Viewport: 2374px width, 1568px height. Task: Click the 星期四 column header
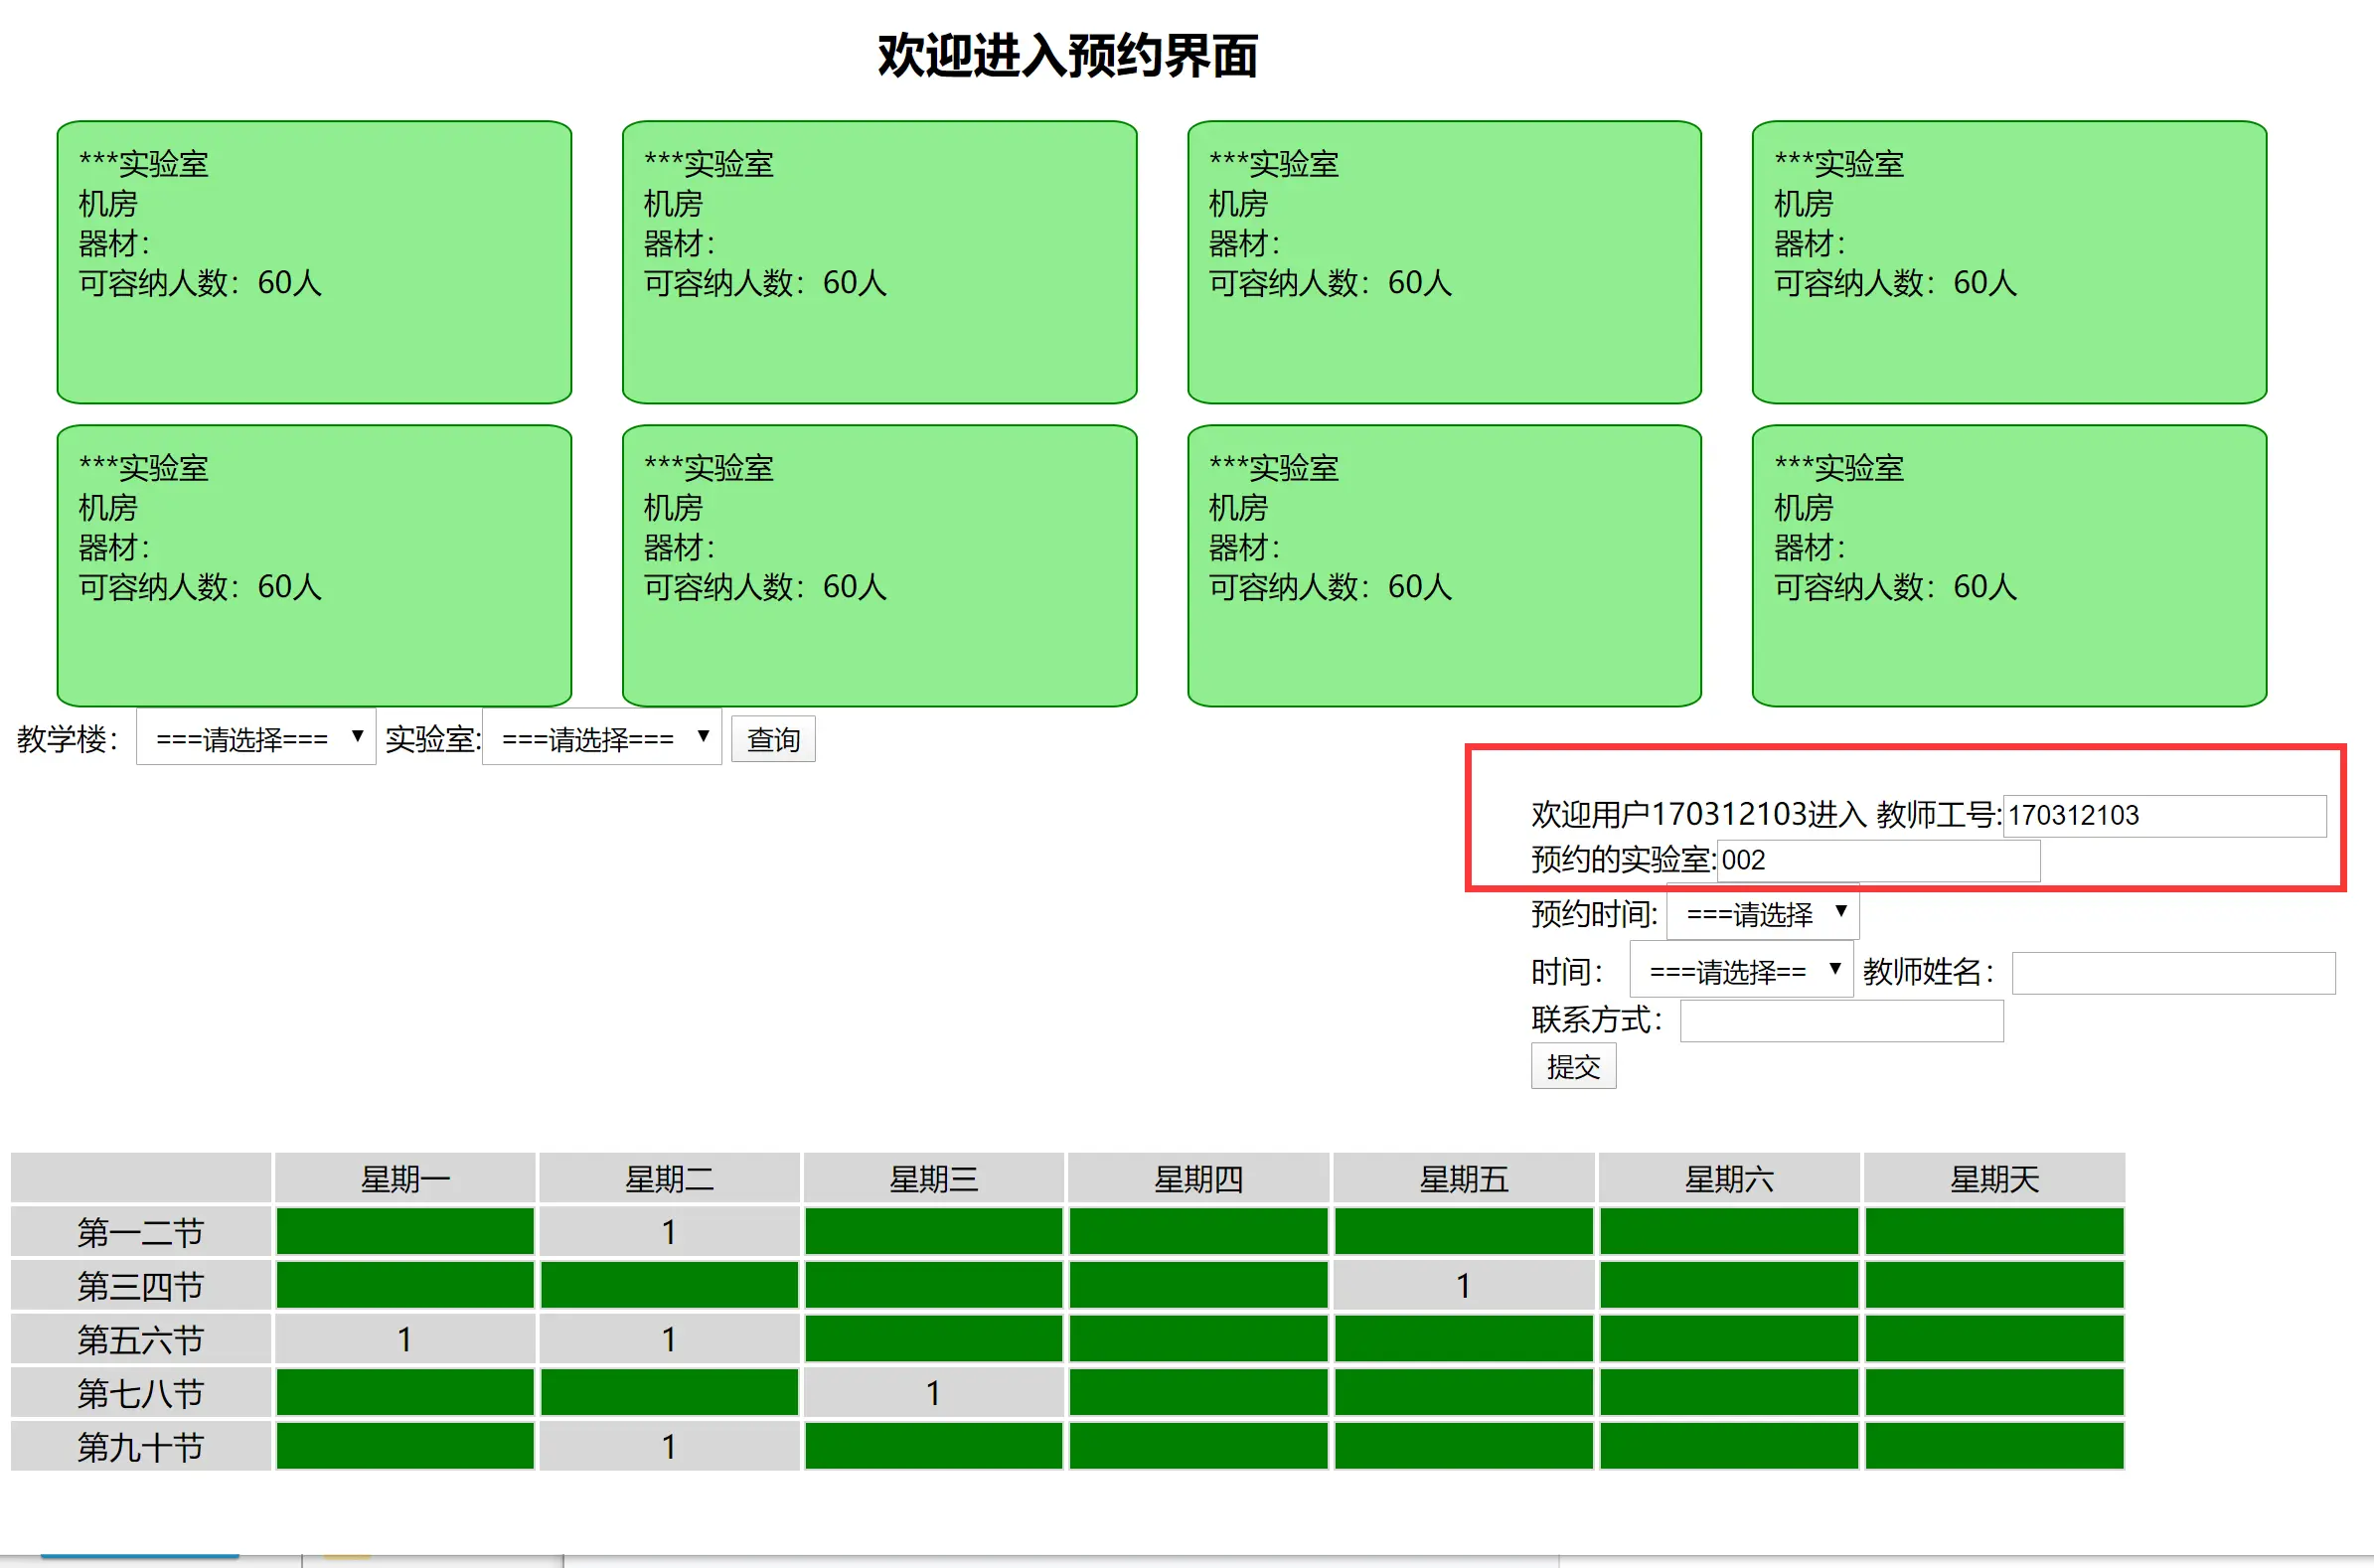[x=1198, y=1179]
